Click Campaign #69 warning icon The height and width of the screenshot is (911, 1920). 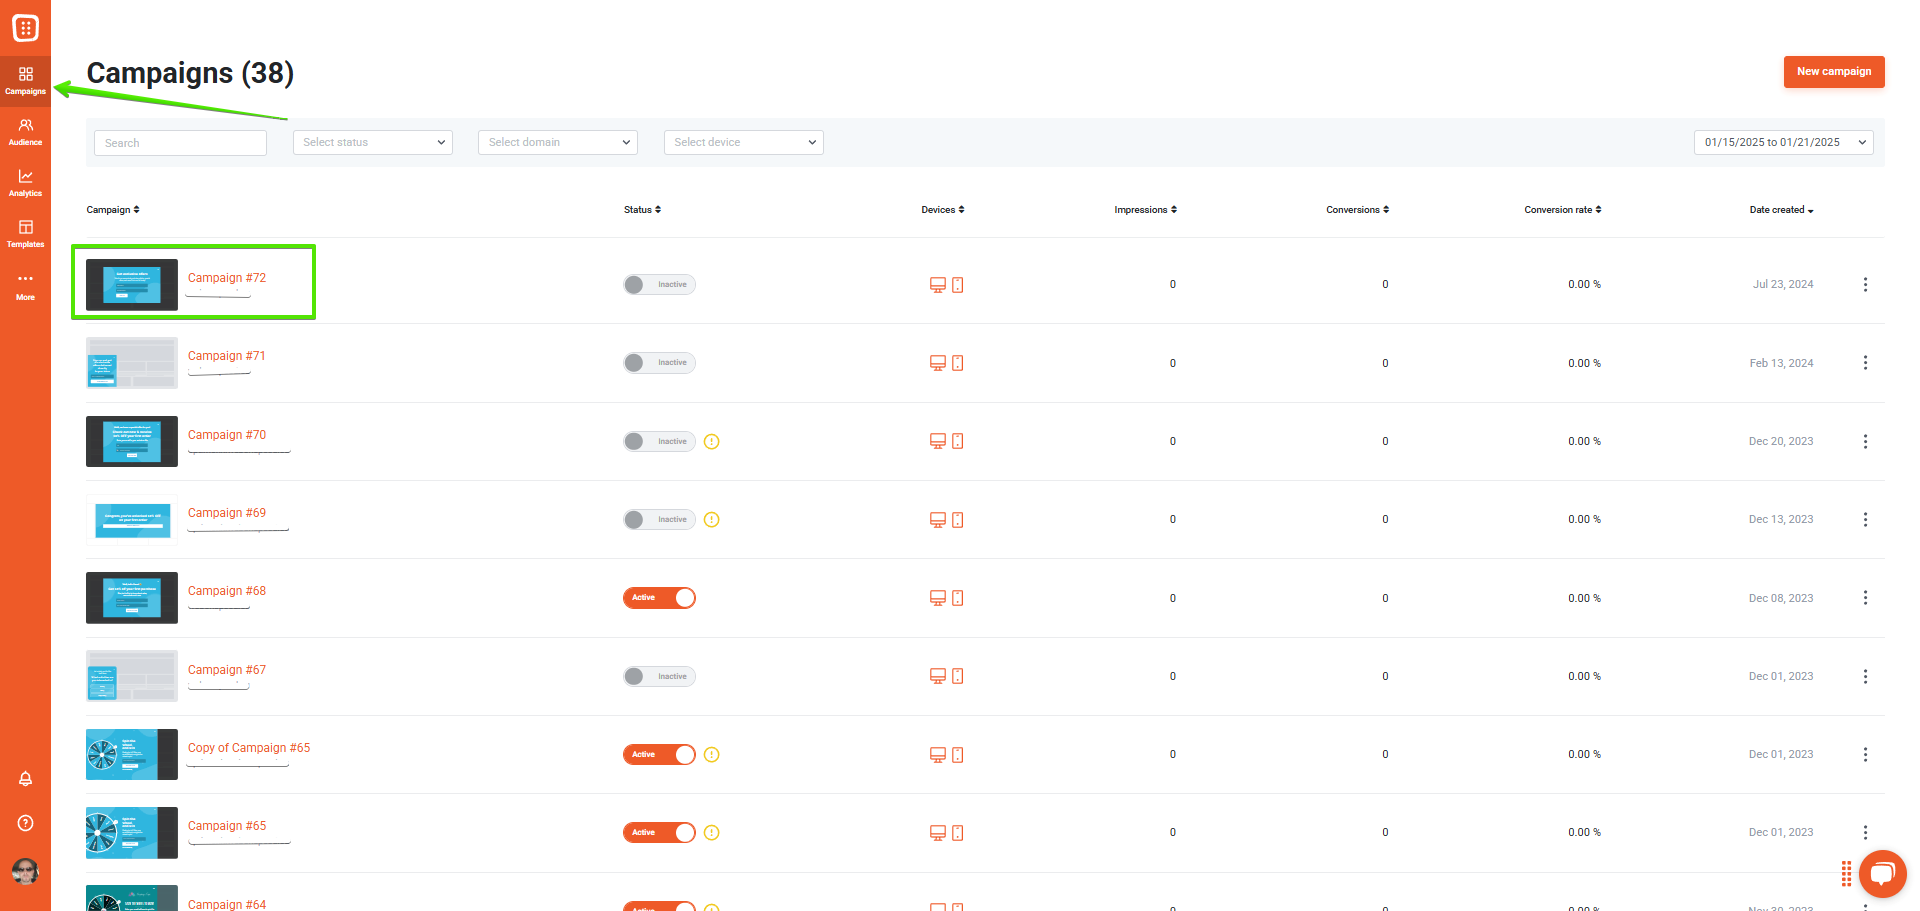pyautogui.click(x=712, y=520)
